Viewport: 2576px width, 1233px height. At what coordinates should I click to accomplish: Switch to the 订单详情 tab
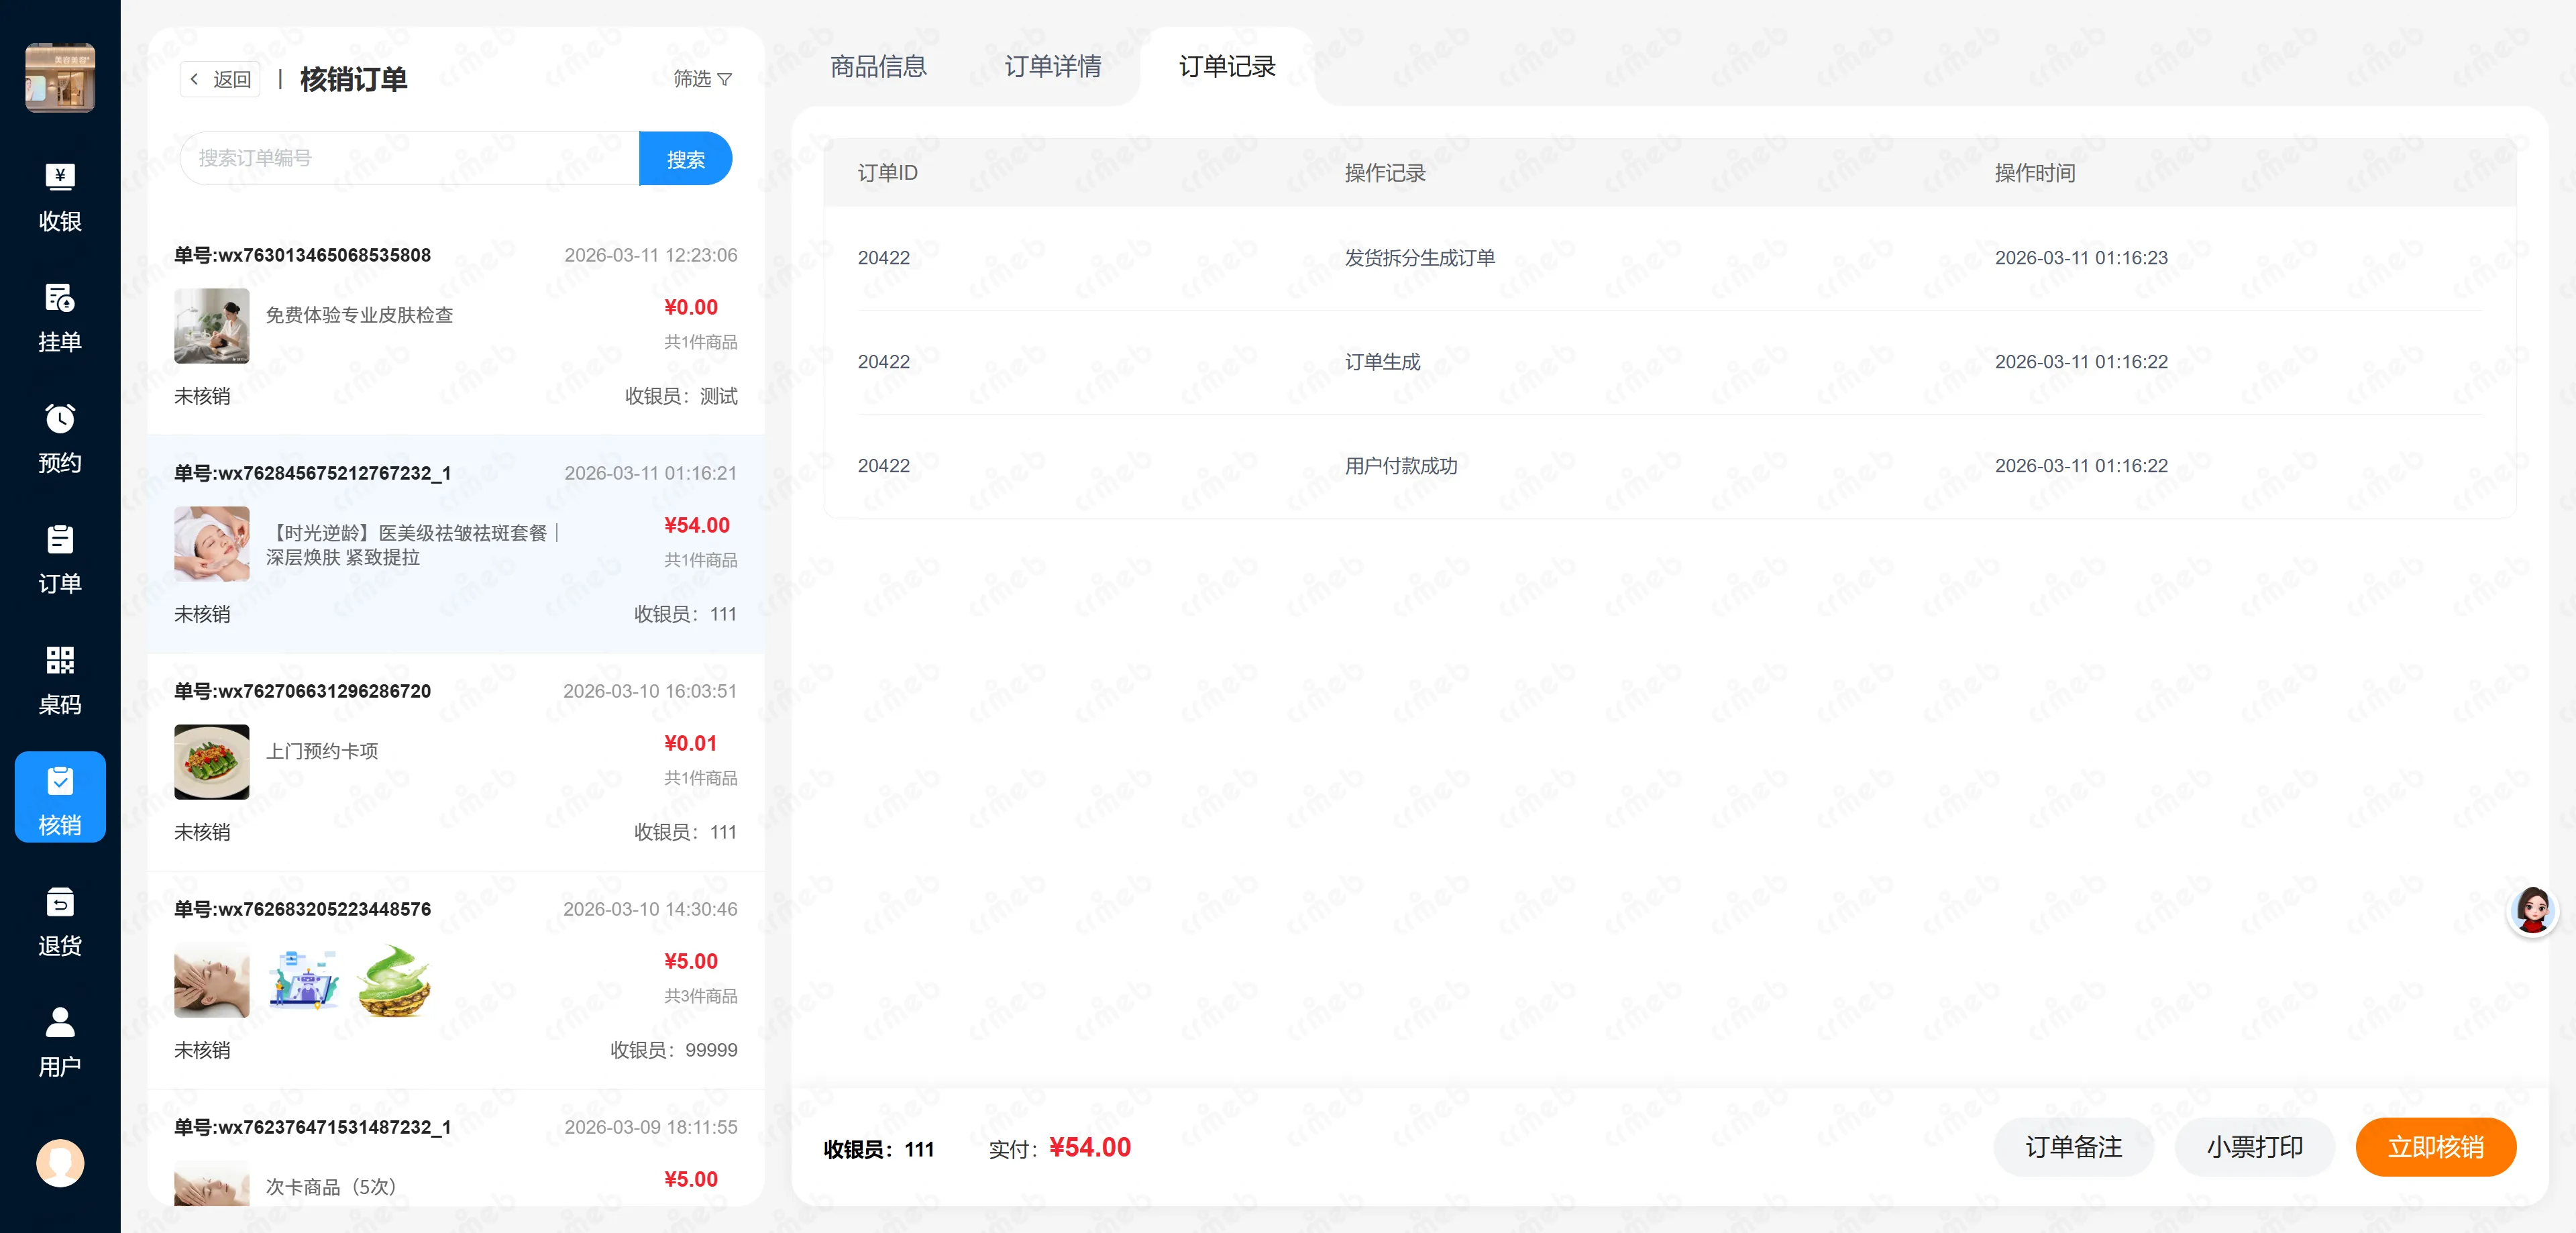[x=1053, y=66]
